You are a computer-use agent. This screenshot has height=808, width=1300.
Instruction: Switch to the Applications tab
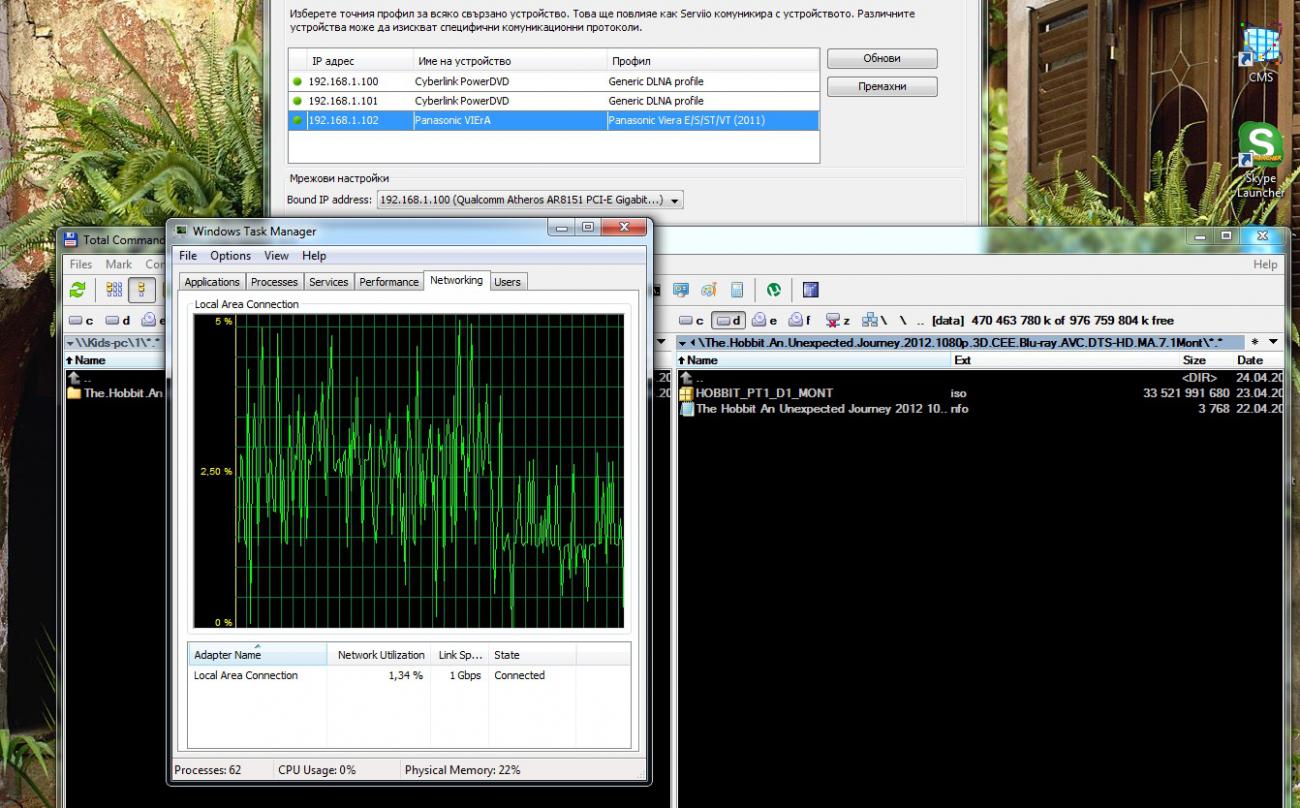(212, 282)
